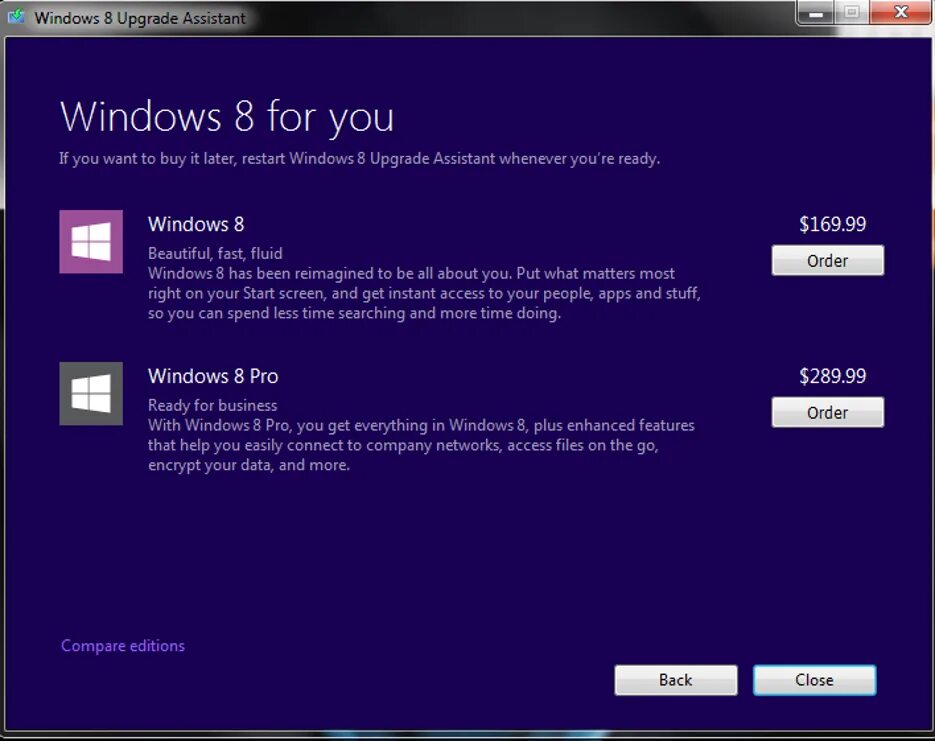
Task: Click the 'Windows 8 Upgrade Assistant' title bar text
Action: (140, 18)
